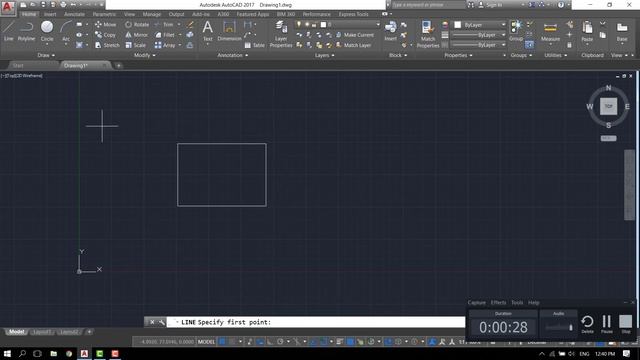Toggle grid display in status bar
This screenshot has width=640, height=360.
click(x=222, y=342)
